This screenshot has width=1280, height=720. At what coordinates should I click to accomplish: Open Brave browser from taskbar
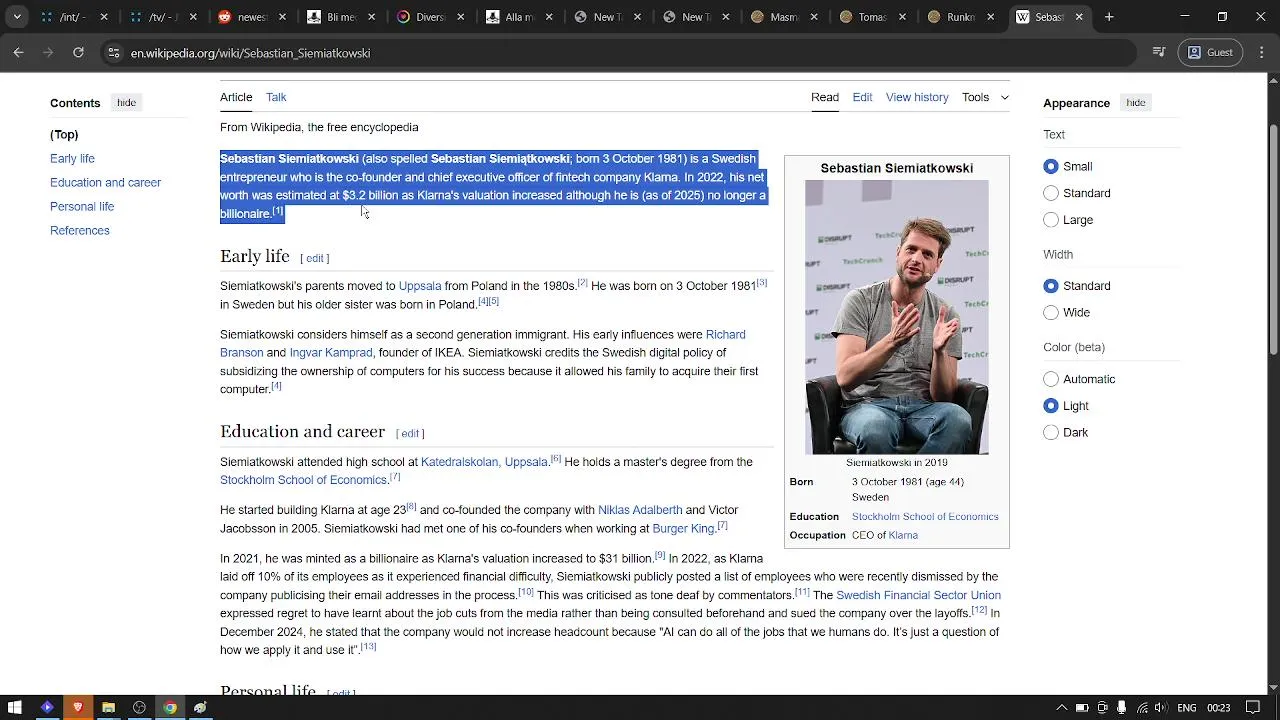click(x=77, y=708)
